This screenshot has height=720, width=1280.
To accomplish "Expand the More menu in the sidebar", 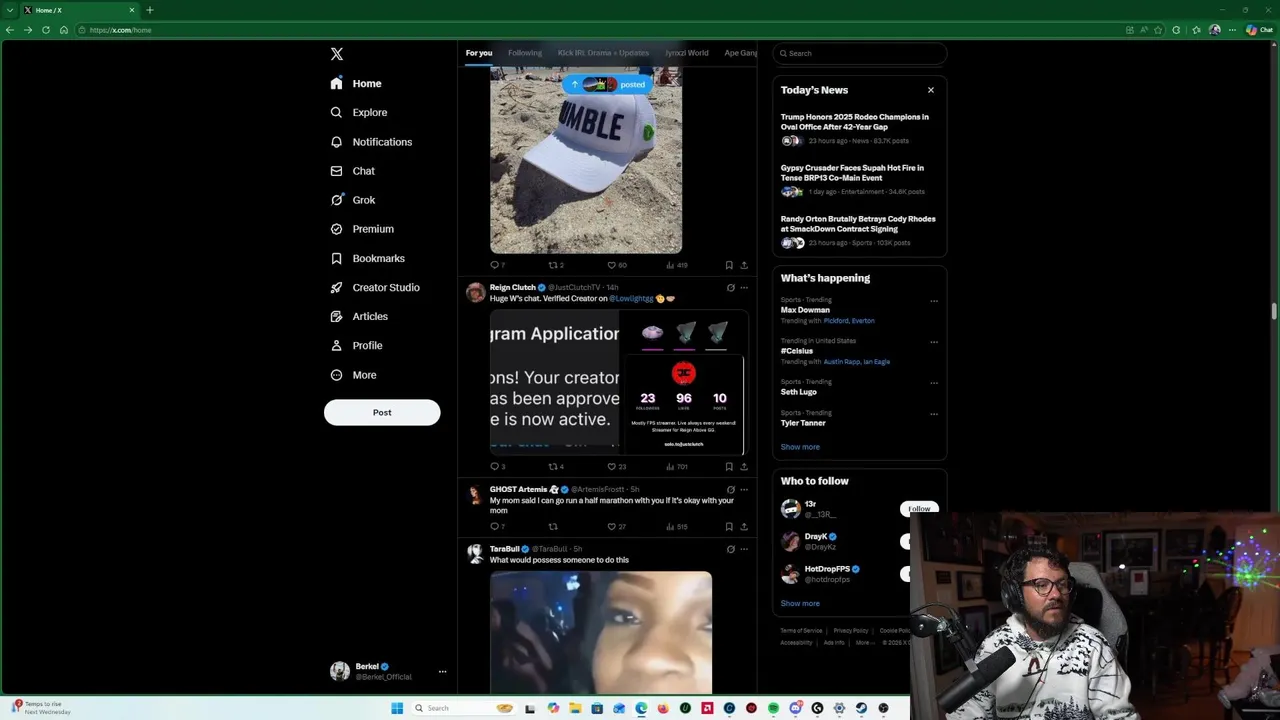I will 353,375.
